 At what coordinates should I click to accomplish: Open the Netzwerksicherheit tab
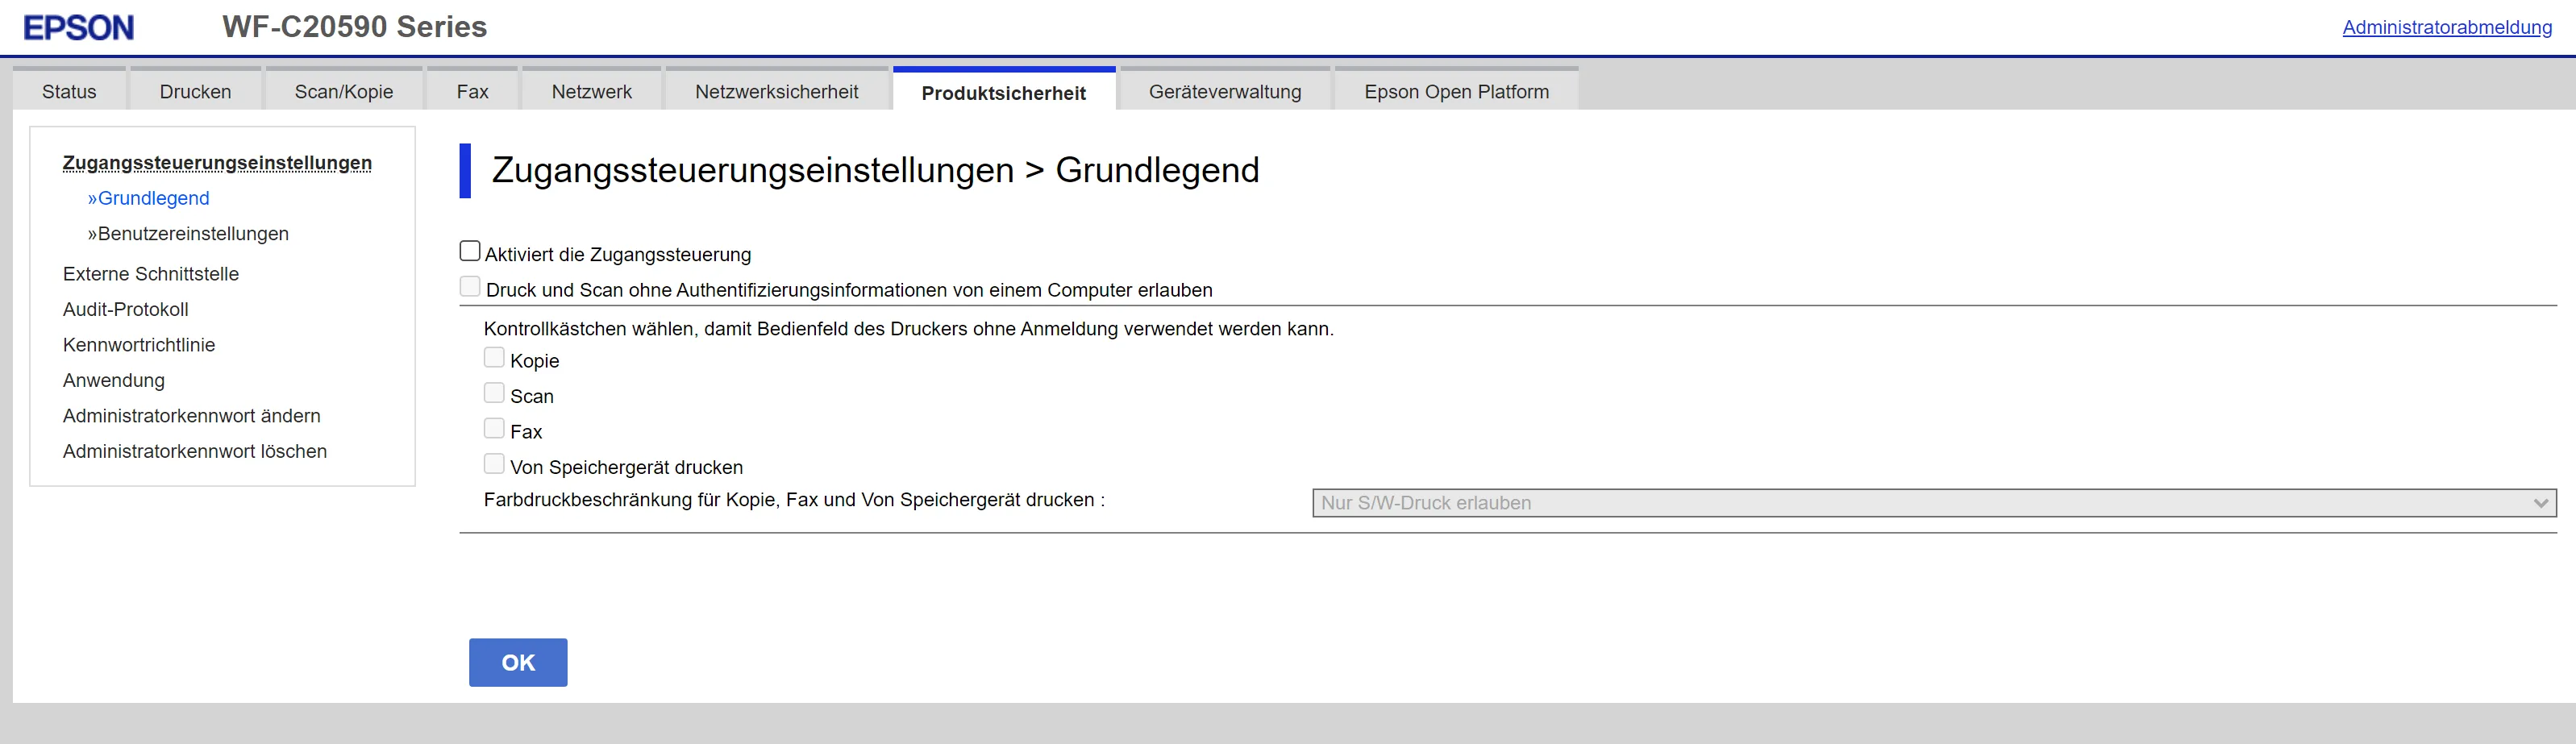pyautogui.click(x=776, y=92)
